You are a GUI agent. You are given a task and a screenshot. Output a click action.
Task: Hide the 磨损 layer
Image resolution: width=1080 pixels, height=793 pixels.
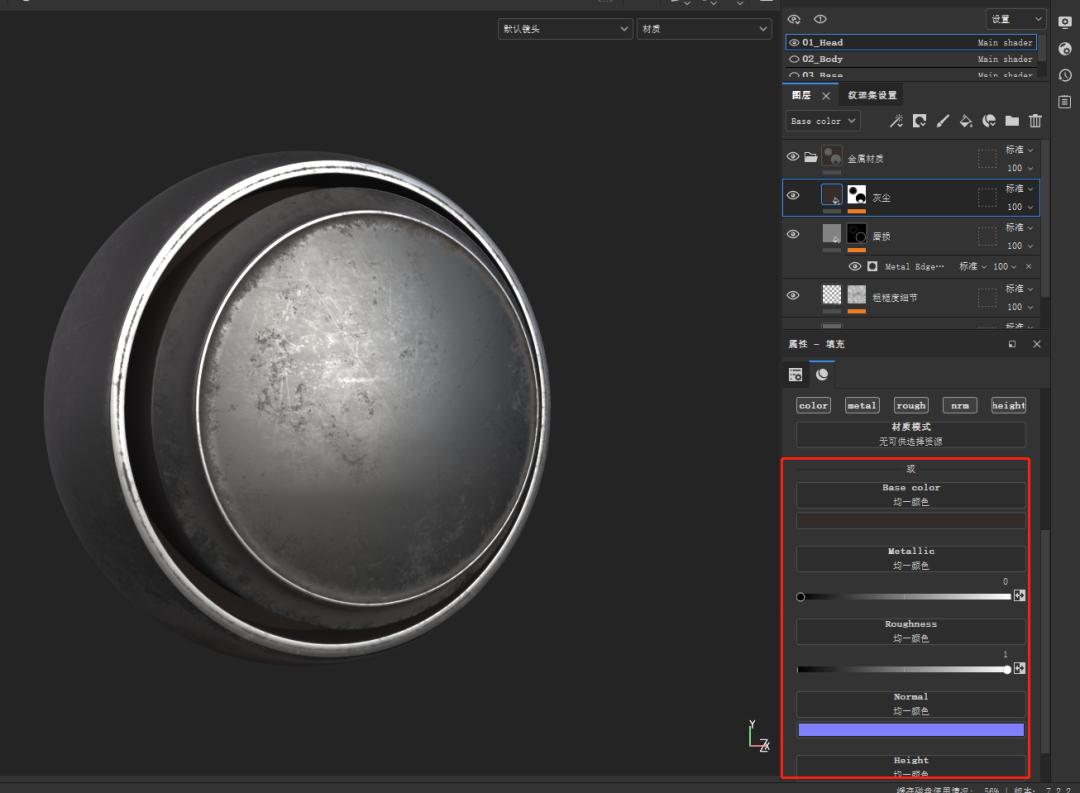click(x=793, y=234)
